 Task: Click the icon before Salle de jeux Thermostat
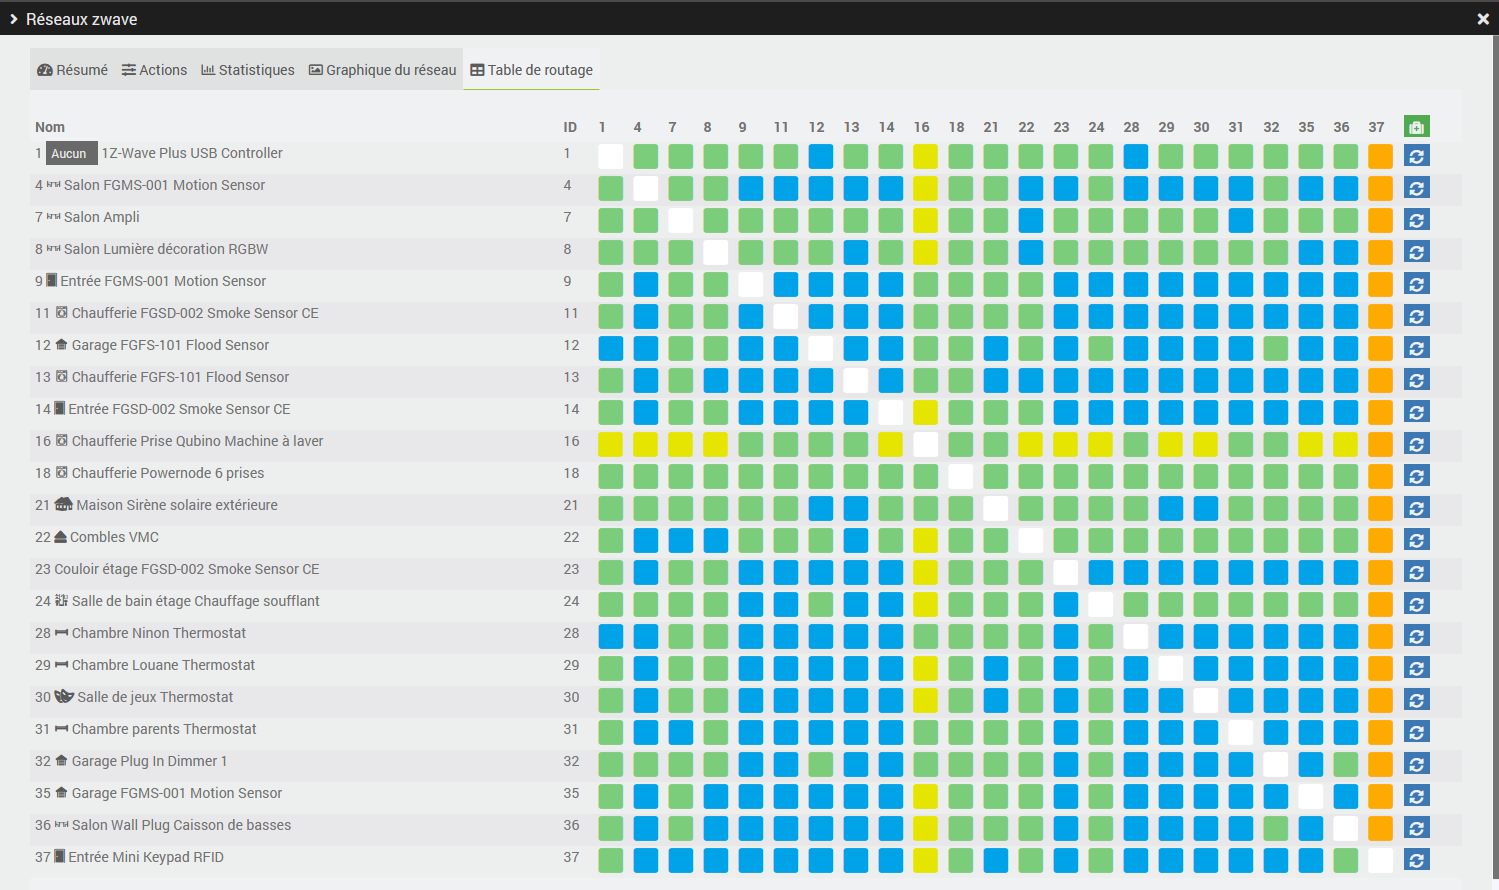(64, 696)
